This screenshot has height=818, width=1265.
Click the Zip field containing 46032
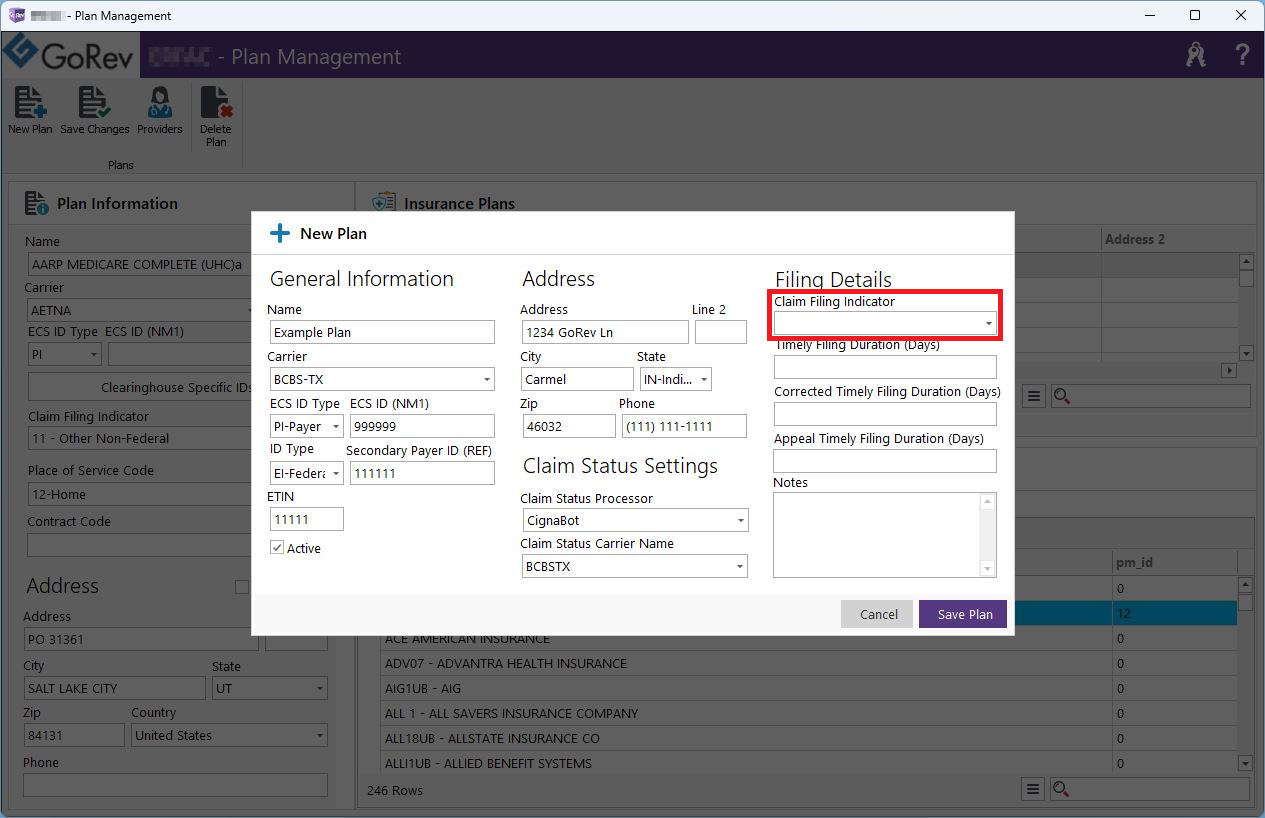click(569, 426)
